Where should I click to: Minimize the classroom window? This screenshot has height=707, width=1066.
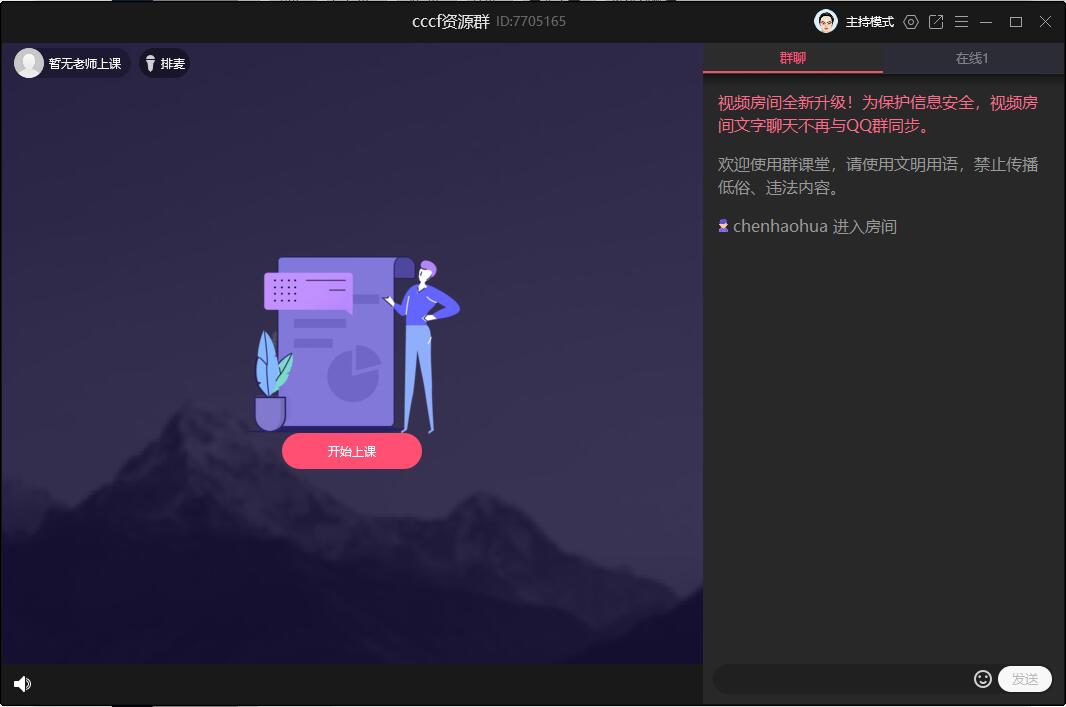(986, 21)
